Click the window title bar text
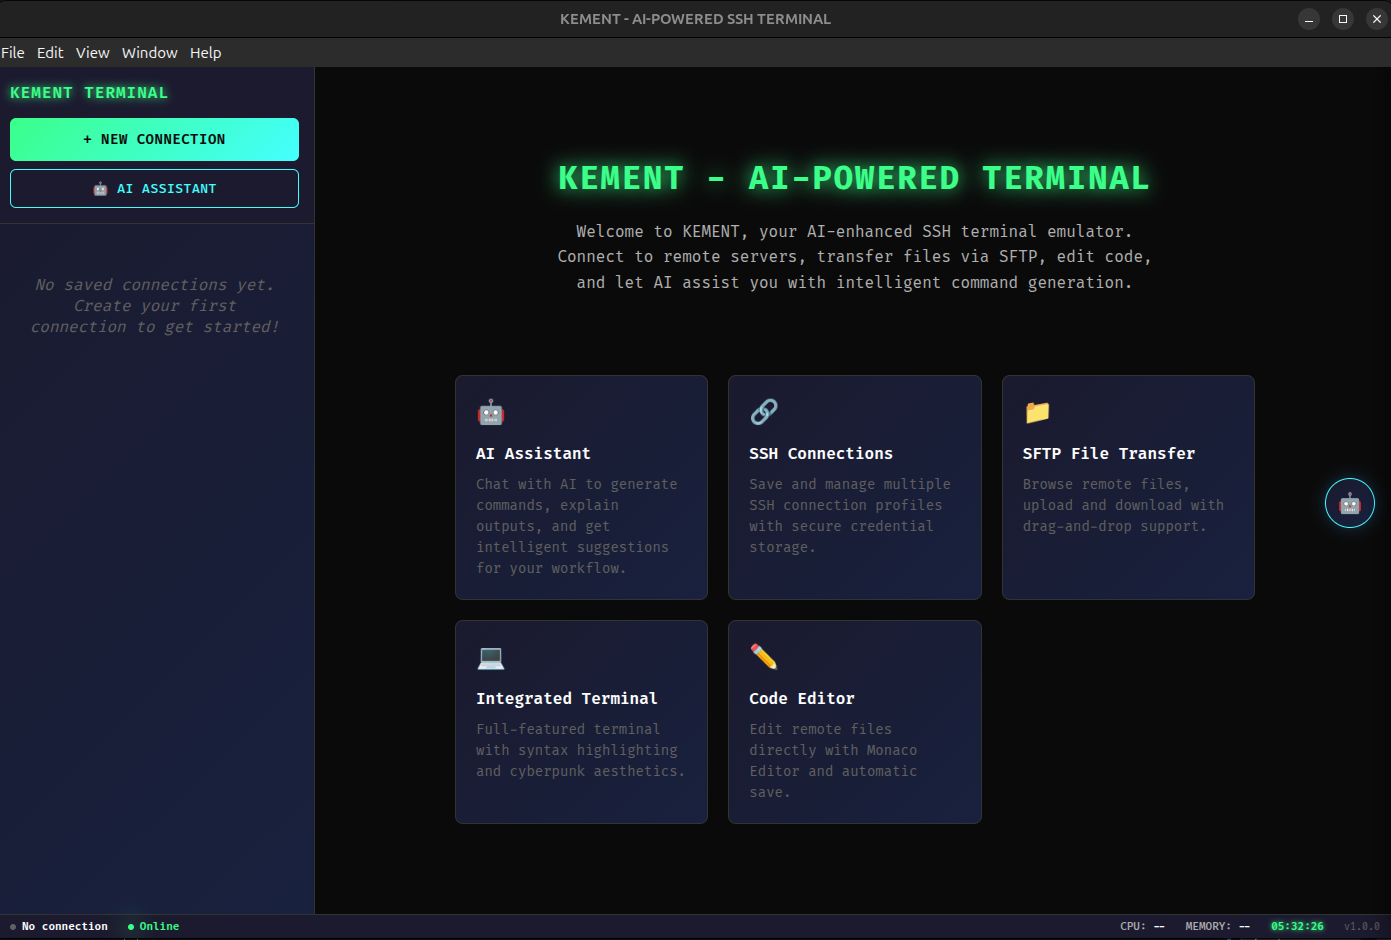The image size is (1391, 940). tap(695, 19)
